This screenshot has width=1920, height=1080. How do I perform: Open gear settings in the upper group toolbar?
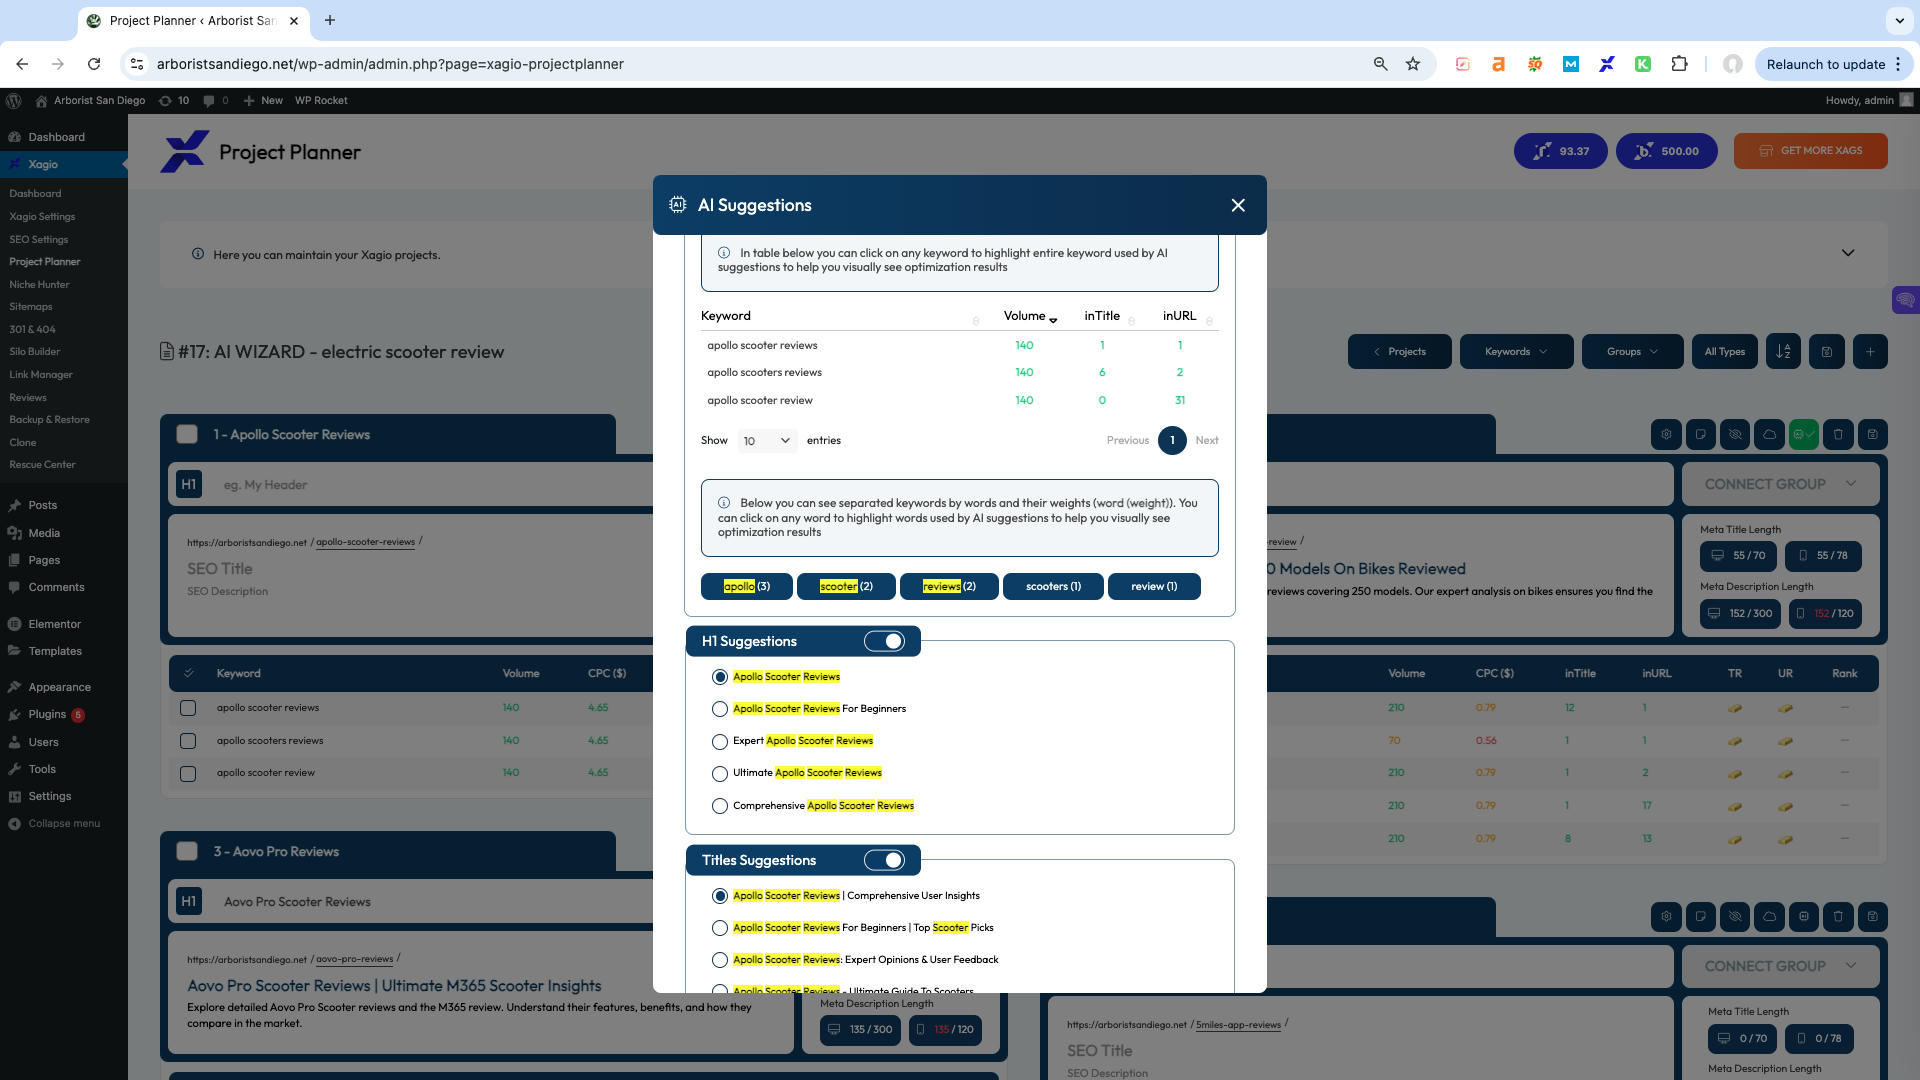1666,435
